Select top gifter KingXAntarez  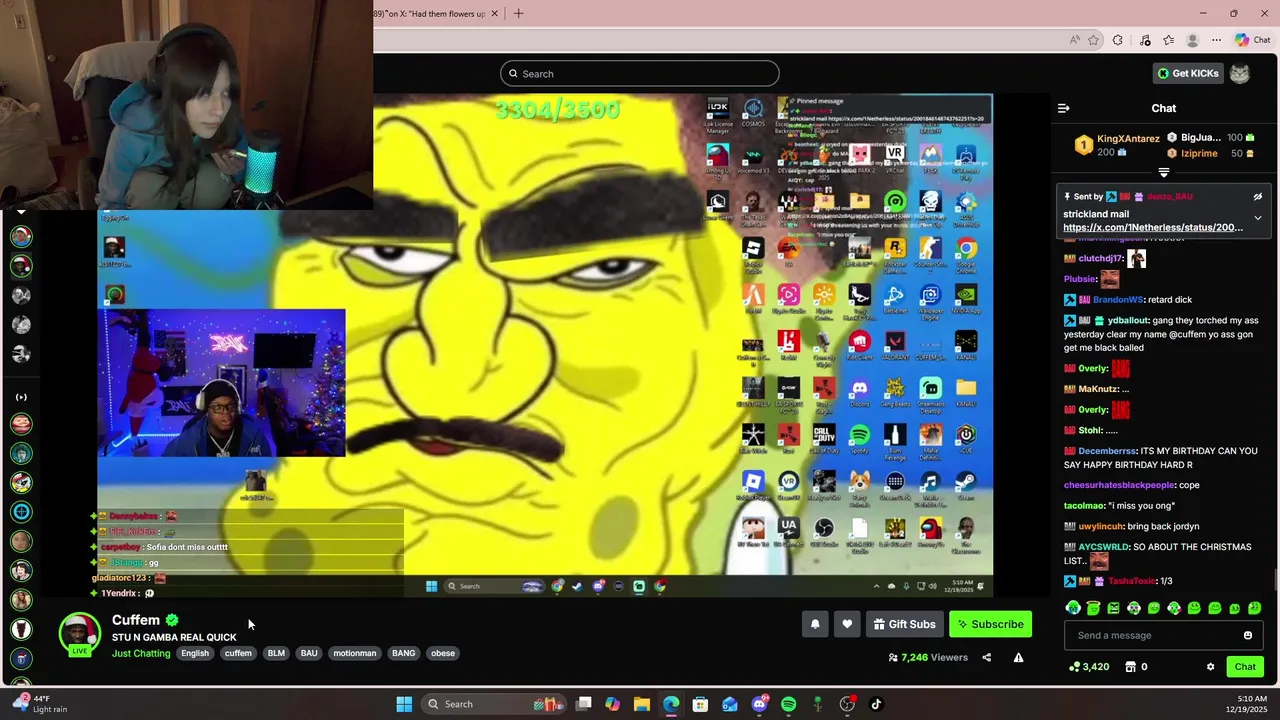(1128, 138)
